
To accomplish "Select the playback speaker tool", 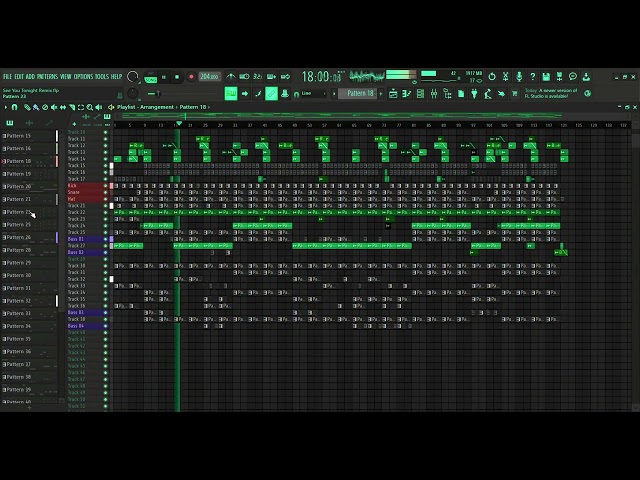I will [99, 107].
